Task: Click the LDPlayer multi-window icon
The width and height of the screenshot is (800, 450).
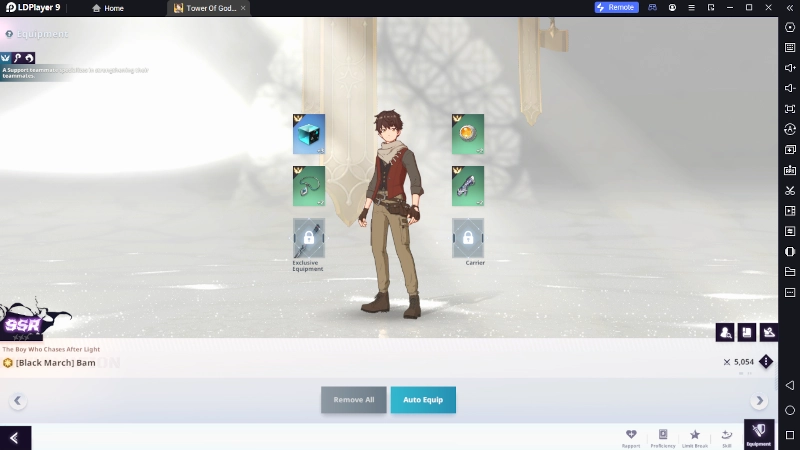Action: (711, 8)
